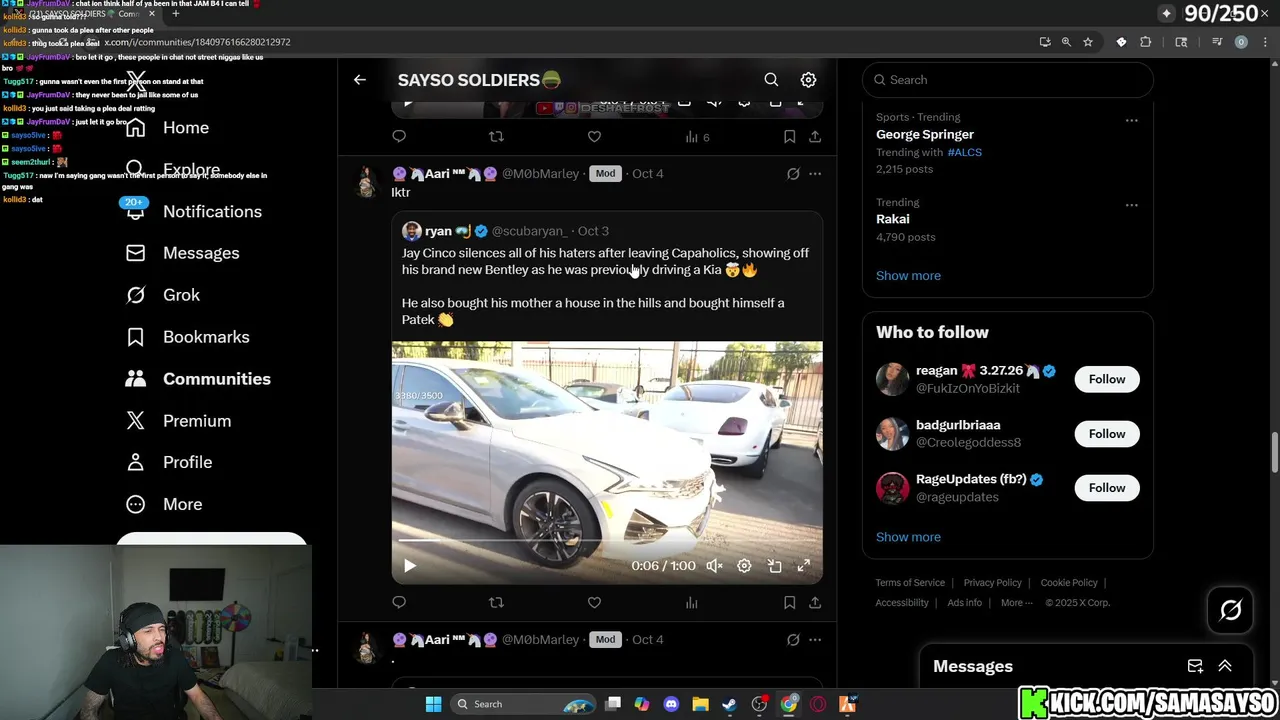The width and height of the screenshot is (1280, 720).
Task: Seek on Bentley video progress bar
Action: click(x=607, y=541)
